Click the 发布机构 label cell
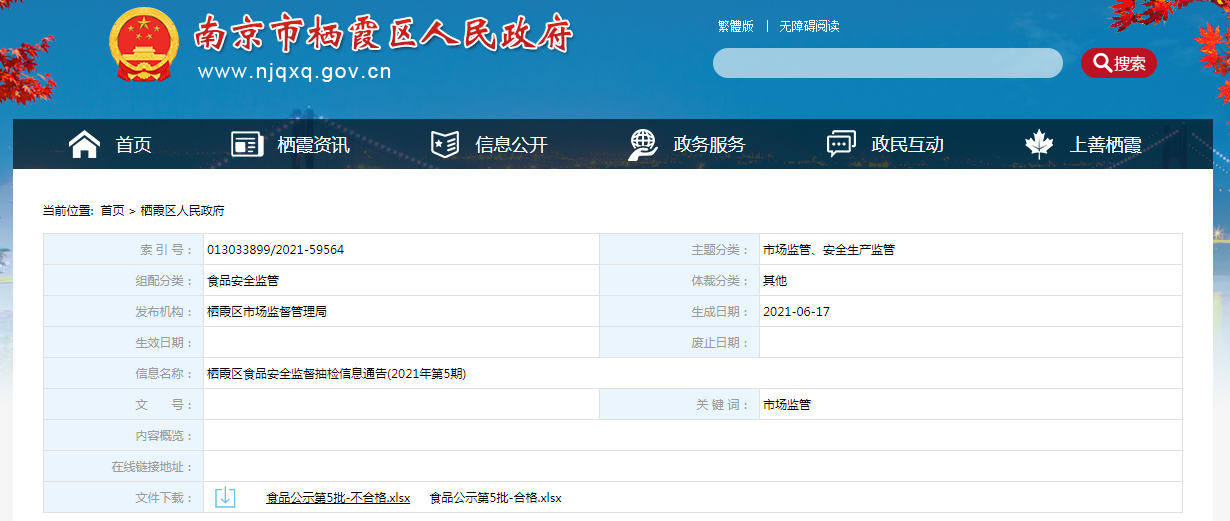This screenshot has width=1230, height=521. 123,312
